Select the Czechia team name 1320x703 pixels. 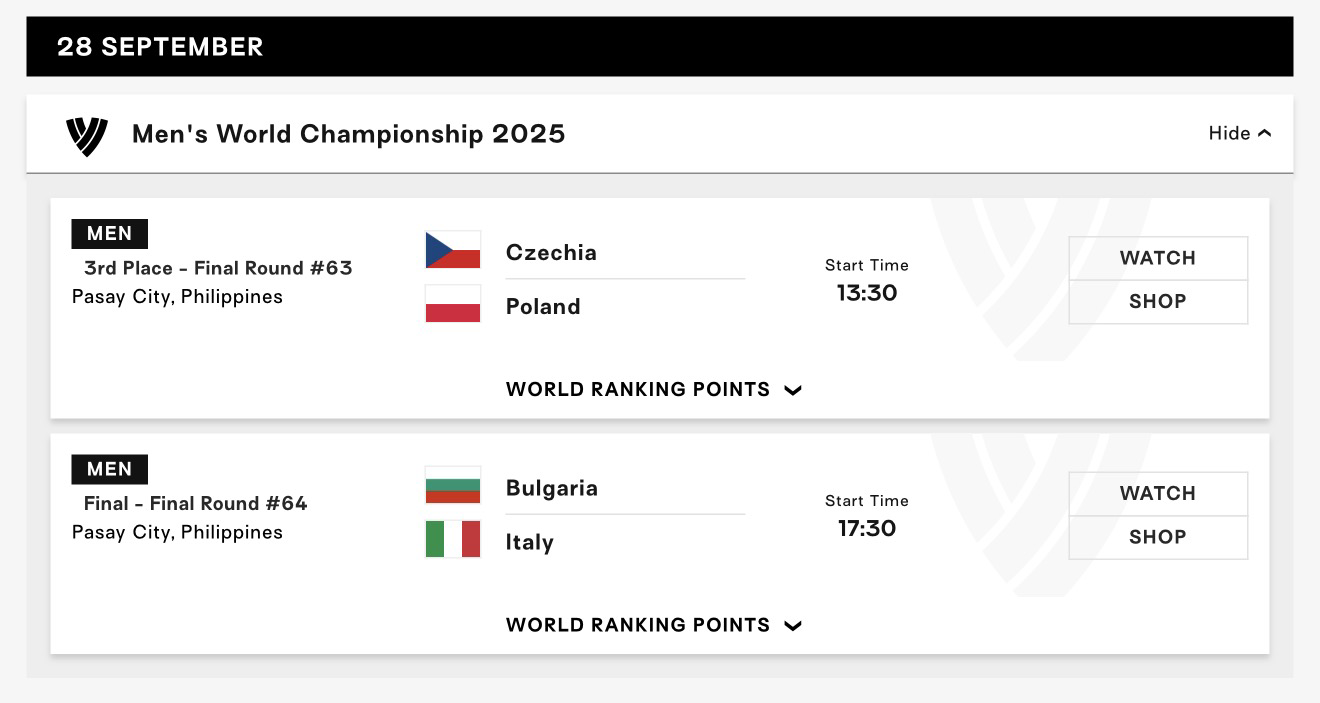click(551, 252)
